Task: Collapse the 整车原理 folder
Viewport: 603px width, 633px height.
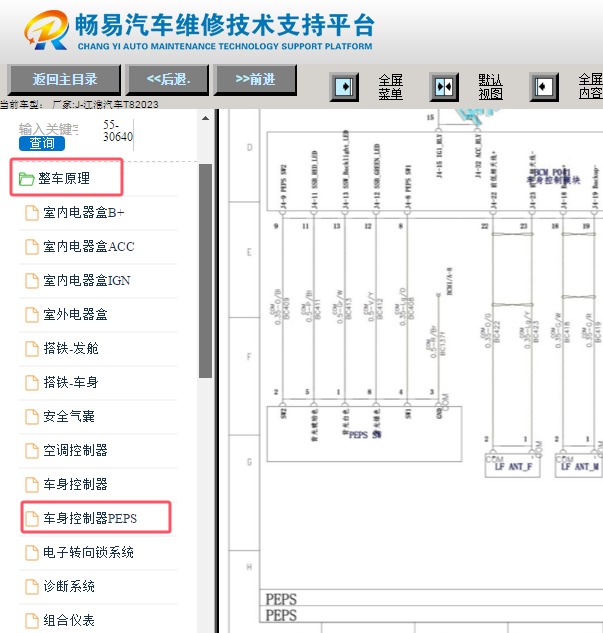Action: (66, 178)
